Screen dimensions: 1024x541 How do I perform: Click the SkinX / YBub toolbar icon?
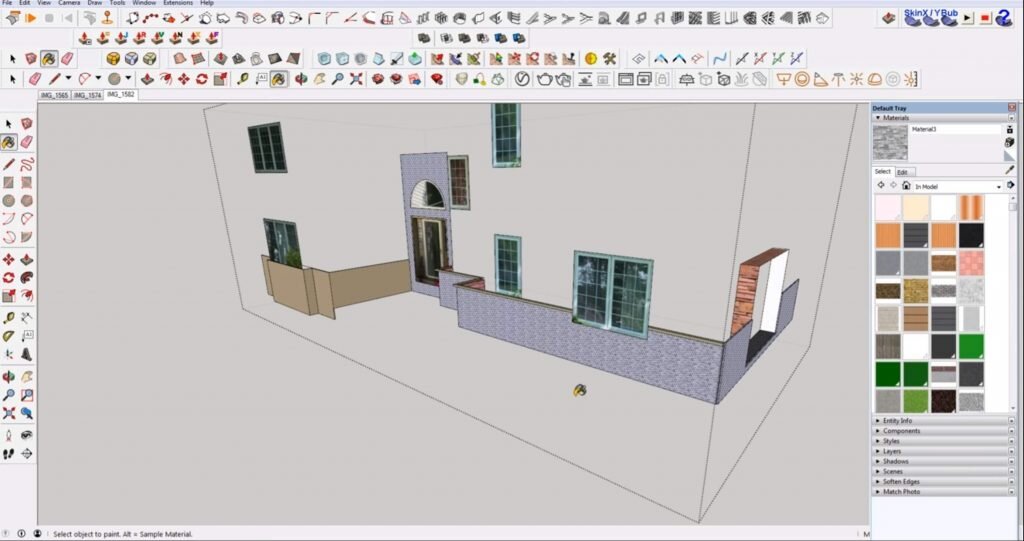pyautogui.click(x=931, y=18)
